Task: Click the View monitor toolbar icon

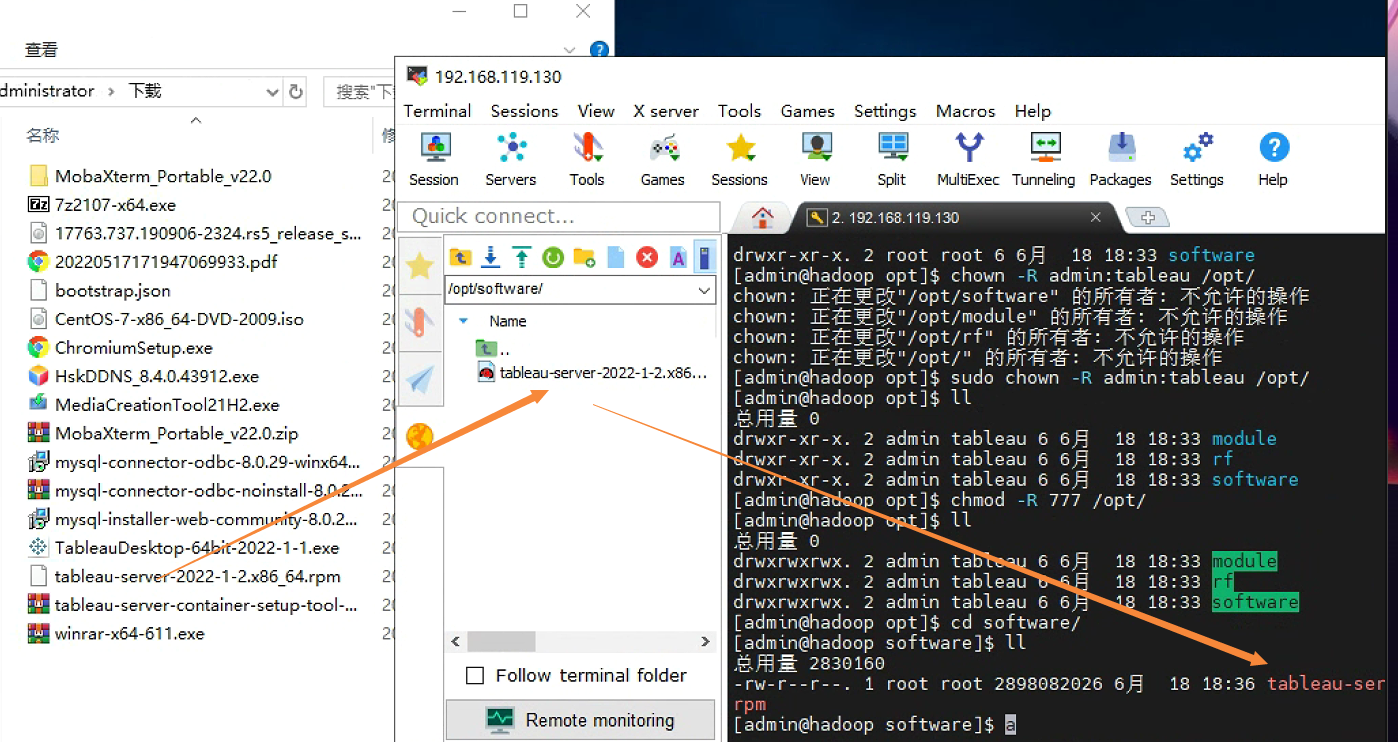Action: pos(816,159)
